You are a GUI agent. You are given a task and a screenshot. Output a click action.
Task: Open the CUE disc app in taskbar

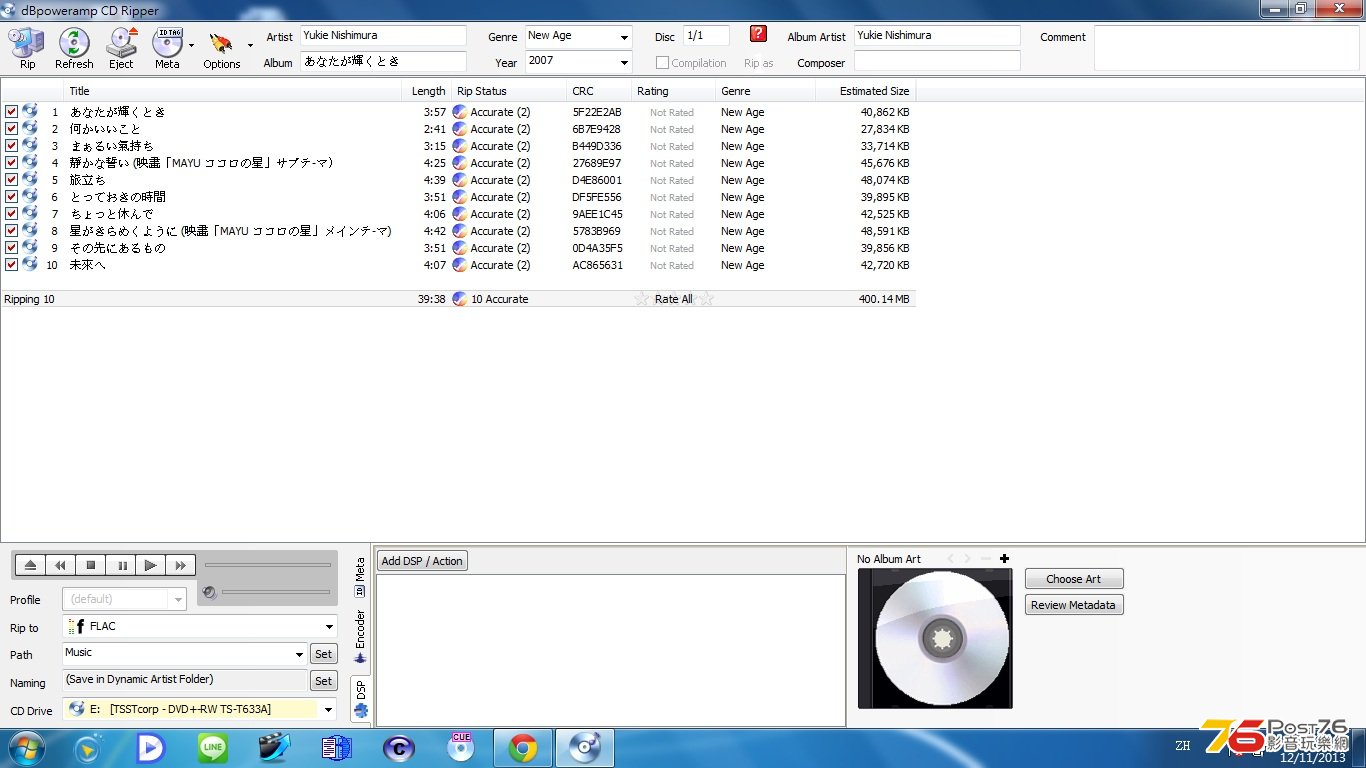tap(460, 748)
